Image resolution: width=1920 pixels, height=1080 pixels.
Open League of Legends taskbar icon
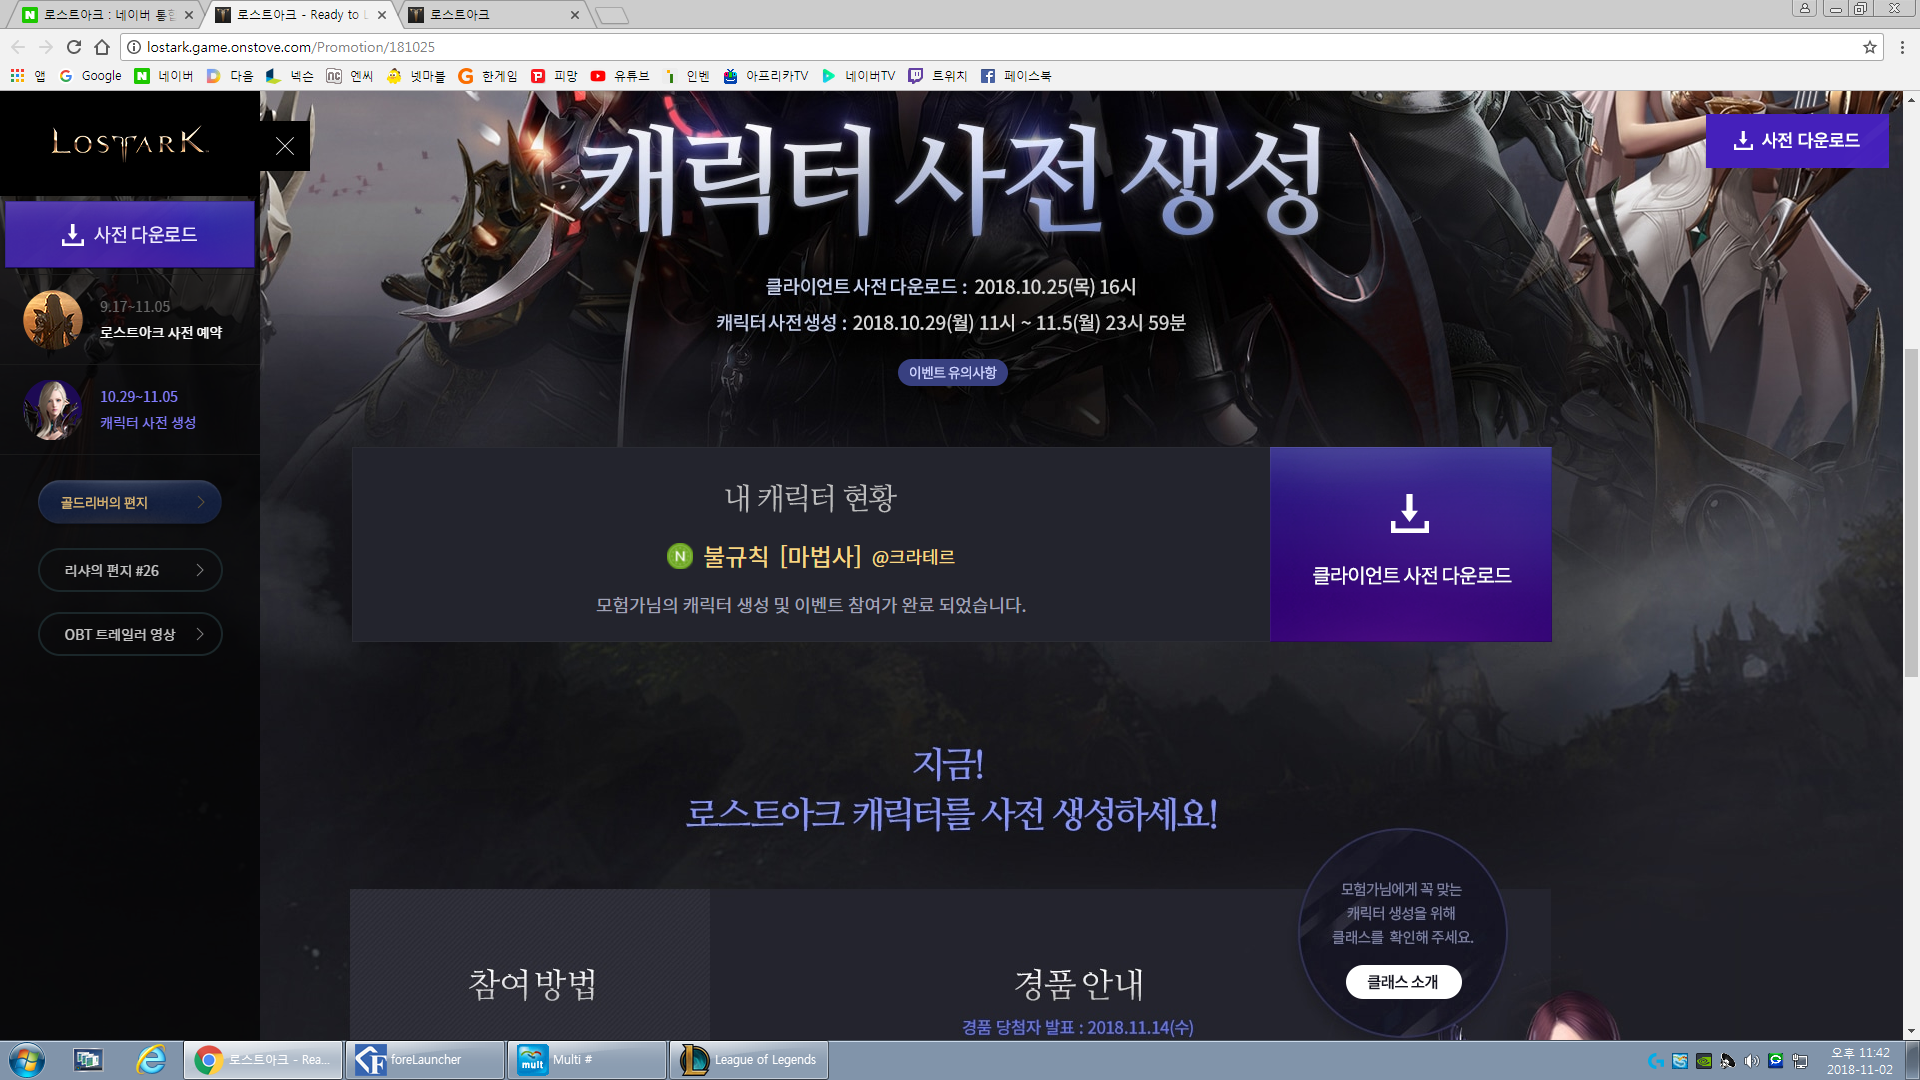point(748,1060)
